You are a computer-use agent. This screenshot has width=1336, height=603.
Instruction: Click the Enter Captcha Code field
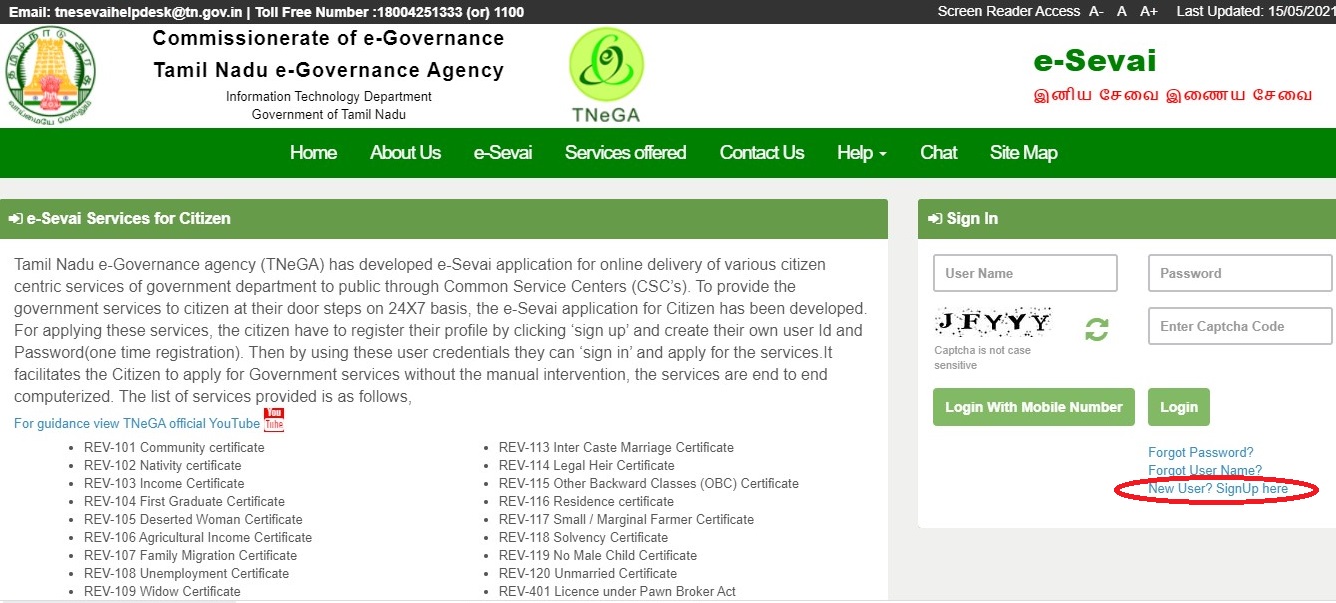pos(1240,326)
